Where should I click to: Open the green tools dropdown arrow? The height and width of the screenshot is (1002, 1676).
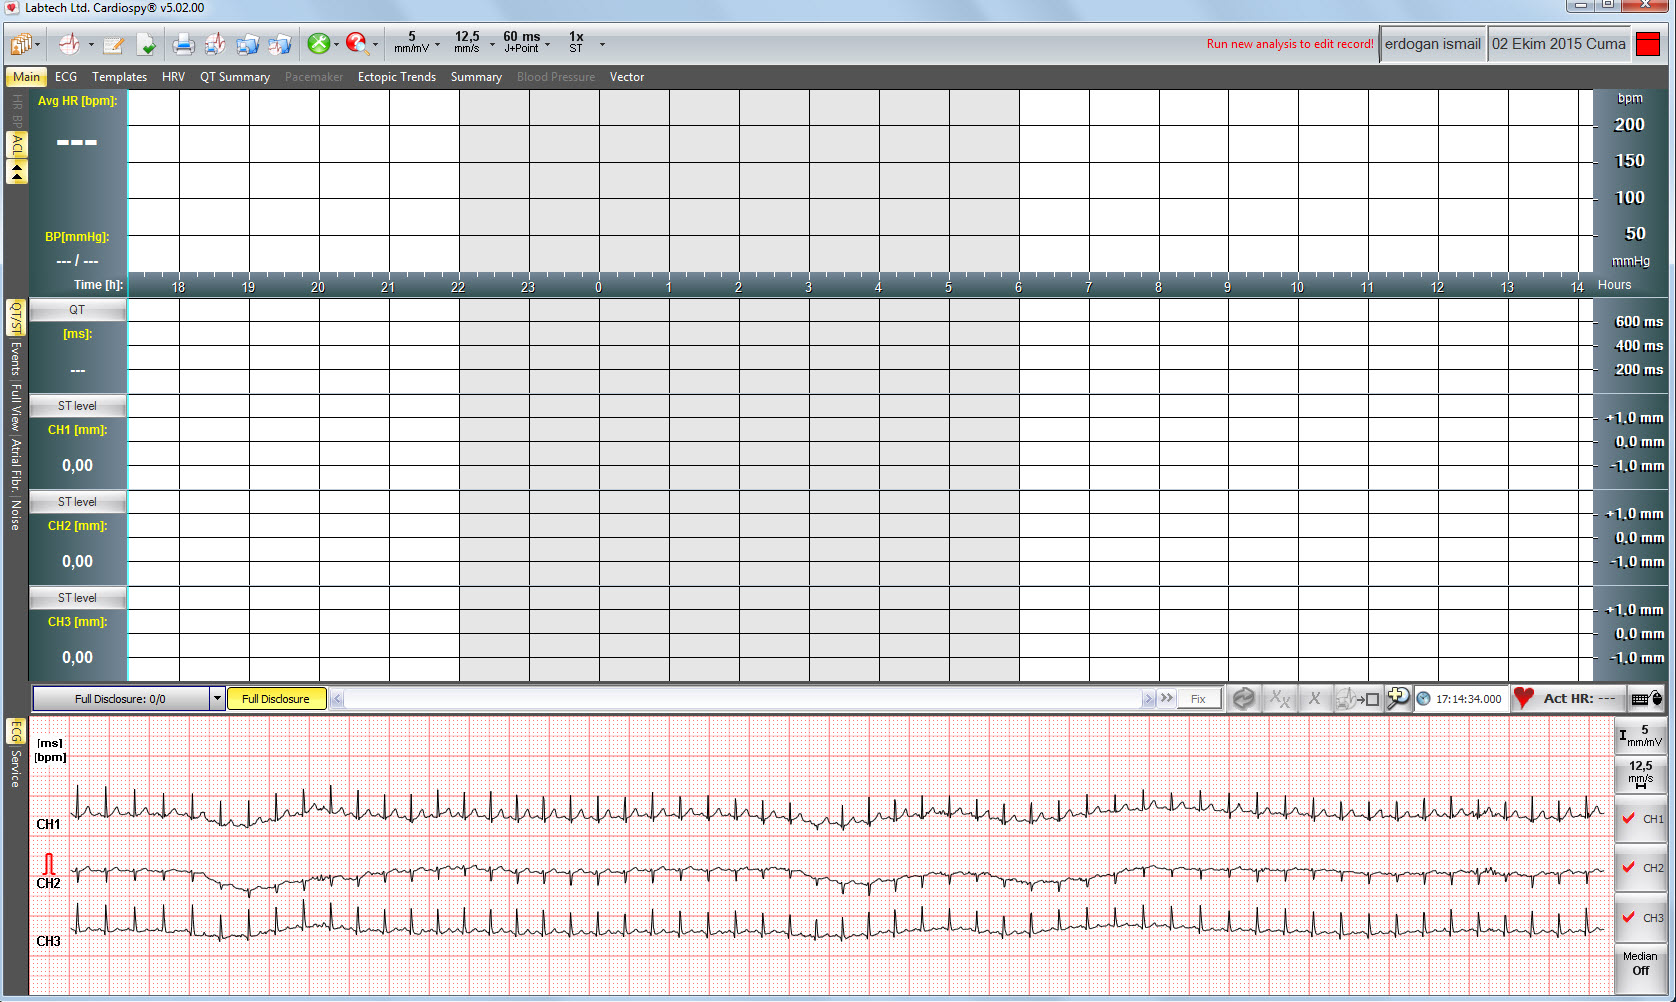[336, 45]
